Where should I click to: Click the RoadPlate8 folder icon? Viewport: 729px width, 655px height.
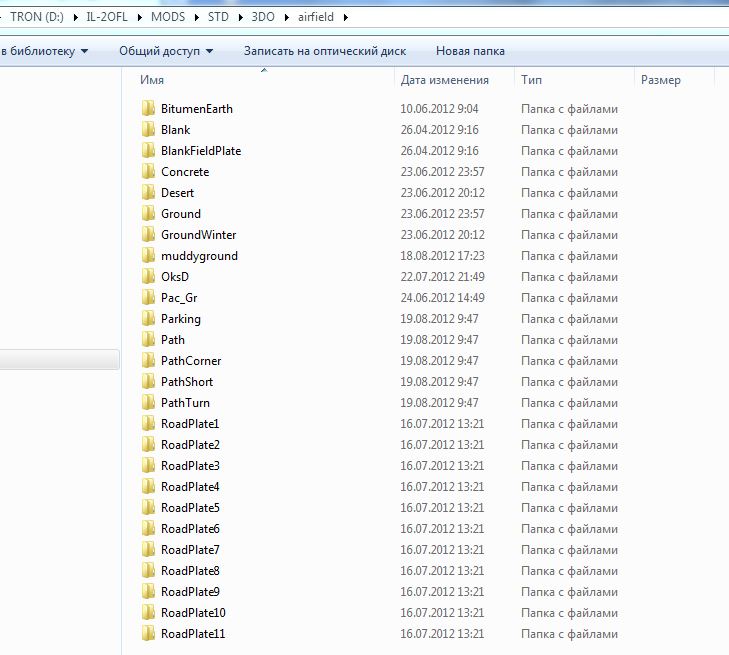(148, 570)
